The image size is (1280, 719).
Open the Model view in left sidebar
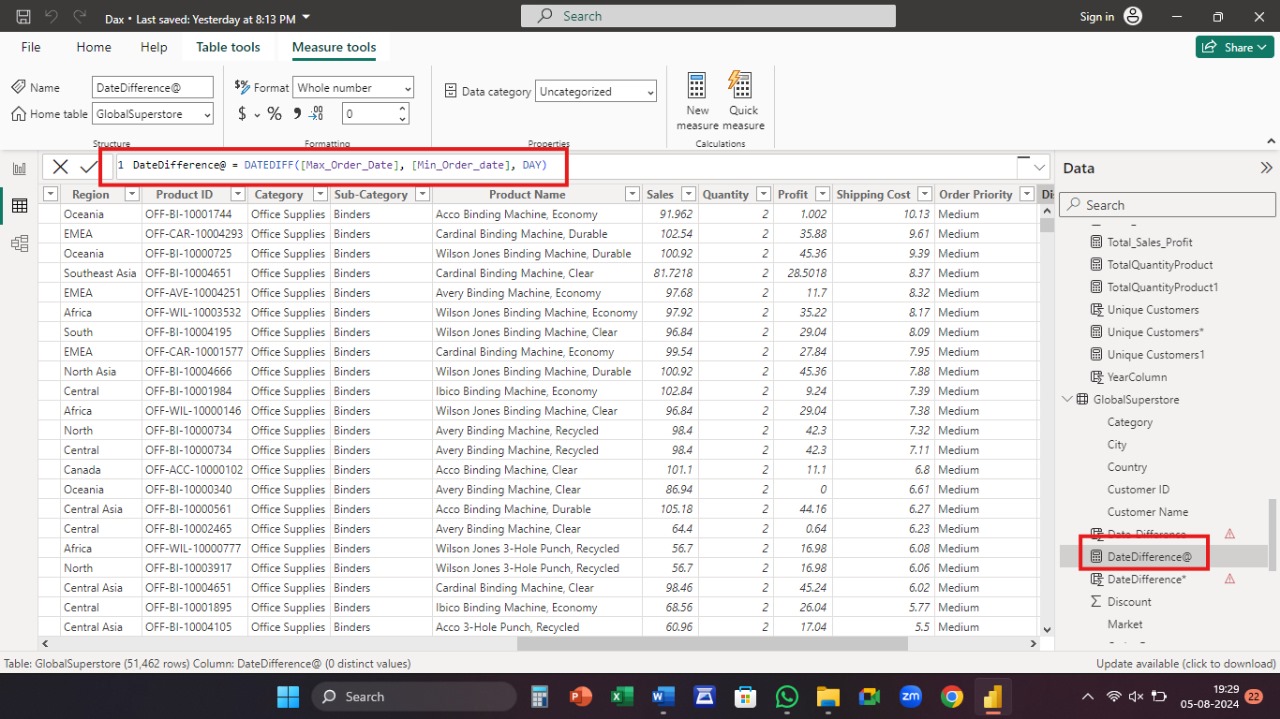19,243
